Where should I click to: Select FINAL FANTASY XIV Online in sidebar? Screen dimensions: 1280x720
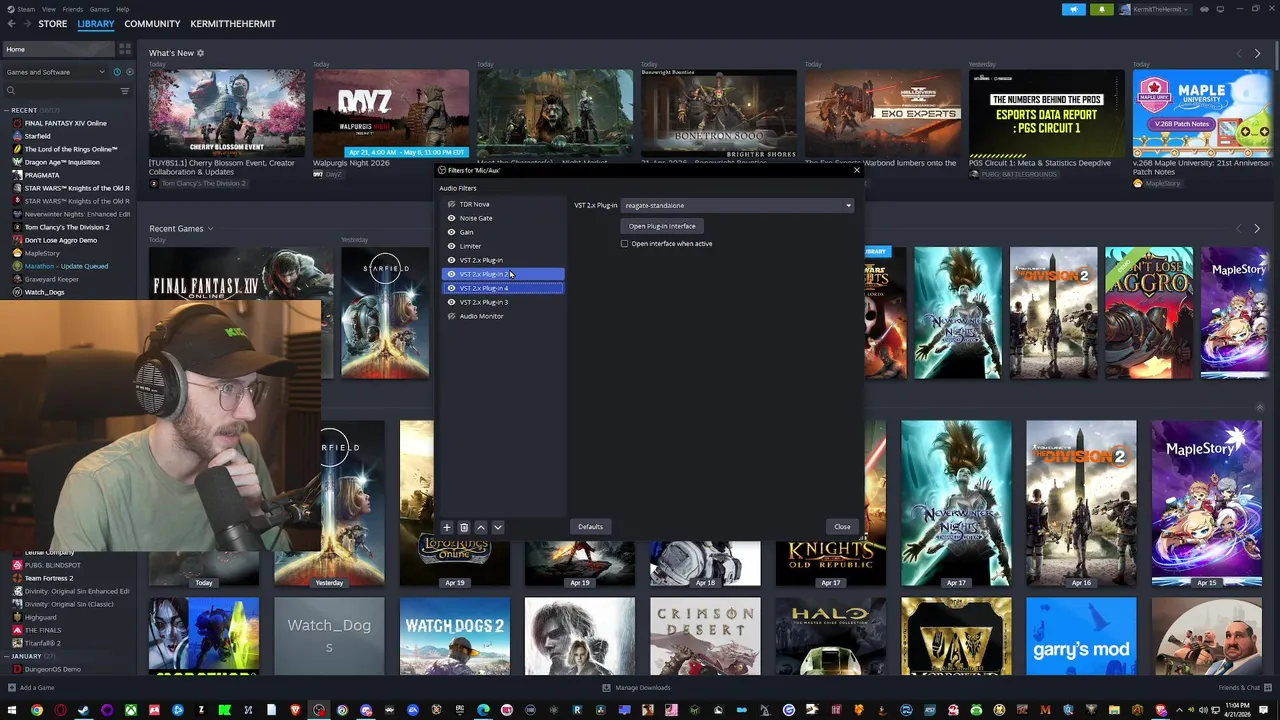65,123
